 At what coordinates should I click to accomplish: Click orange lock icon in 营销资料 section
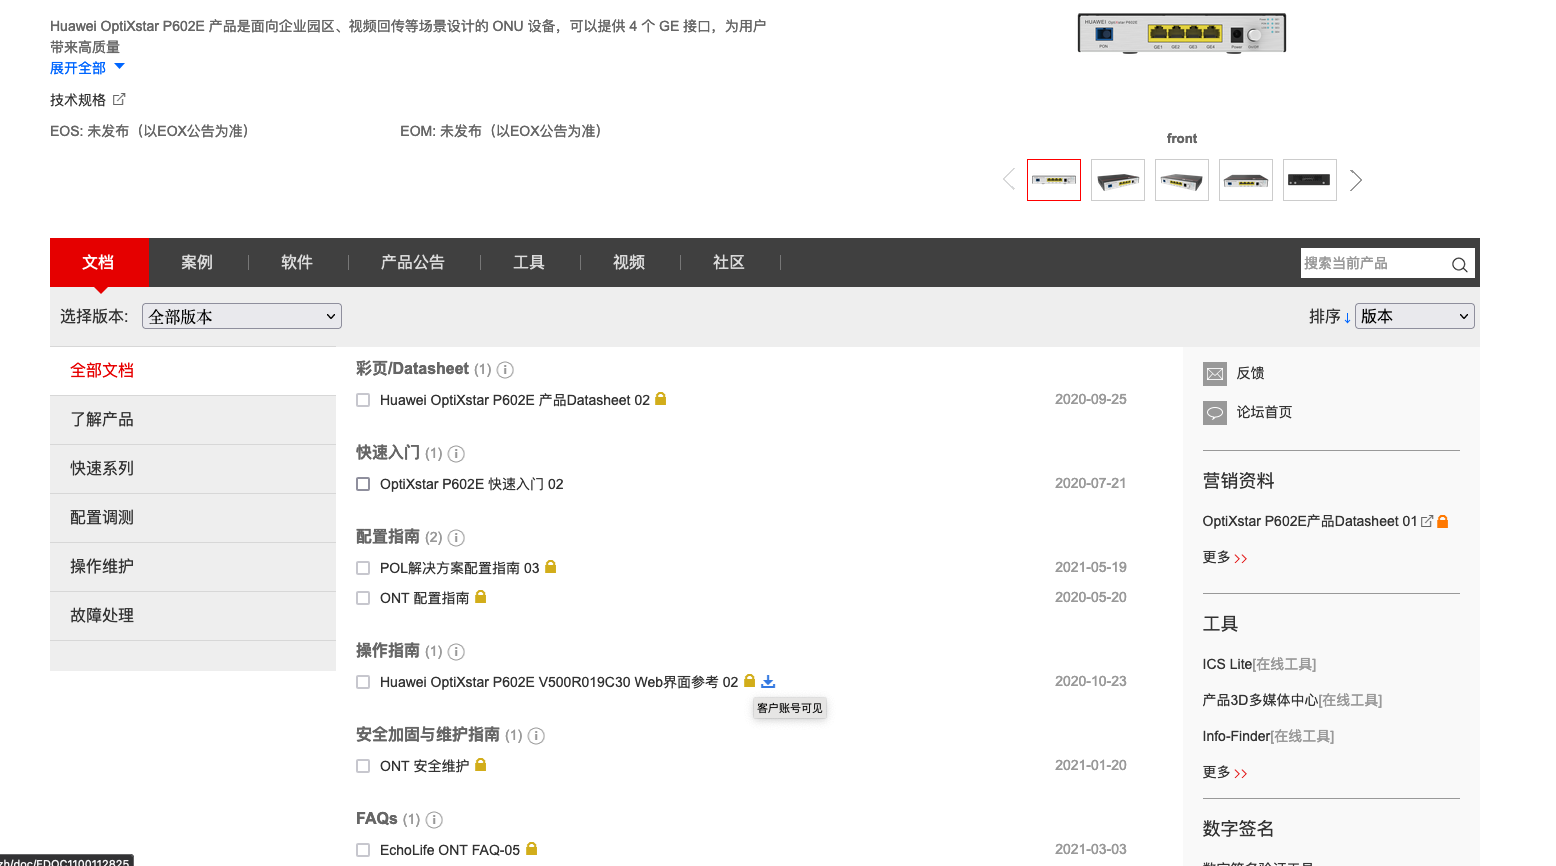pyautogui.click(x=1442, y=521)
